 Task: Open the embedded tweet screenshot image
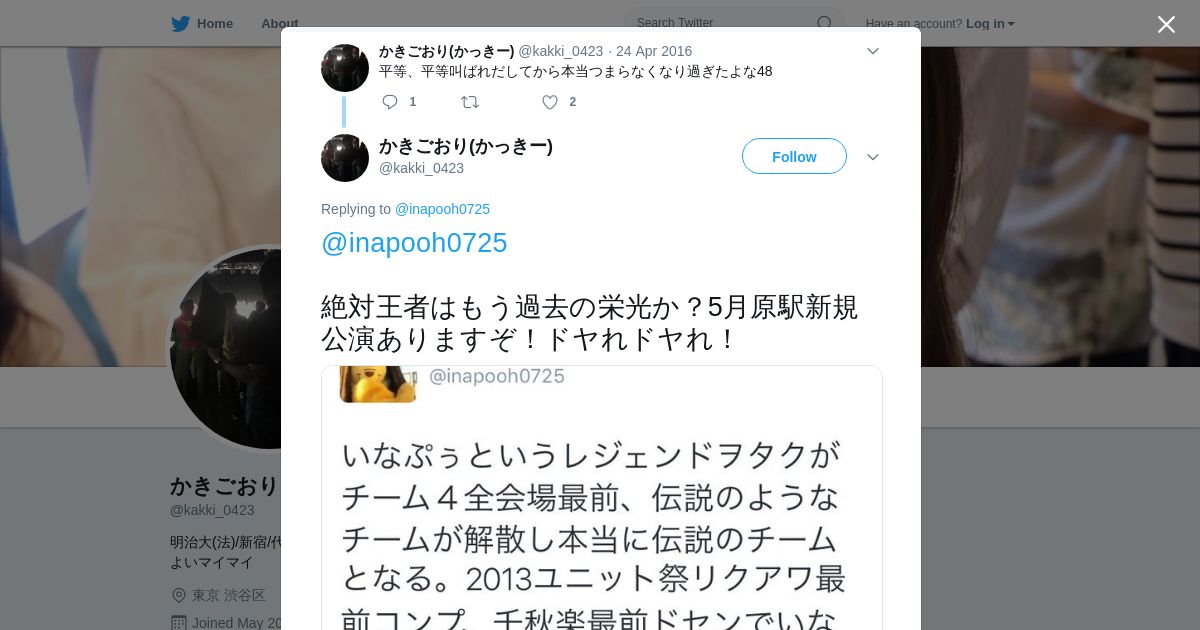(x=602, y=498)
